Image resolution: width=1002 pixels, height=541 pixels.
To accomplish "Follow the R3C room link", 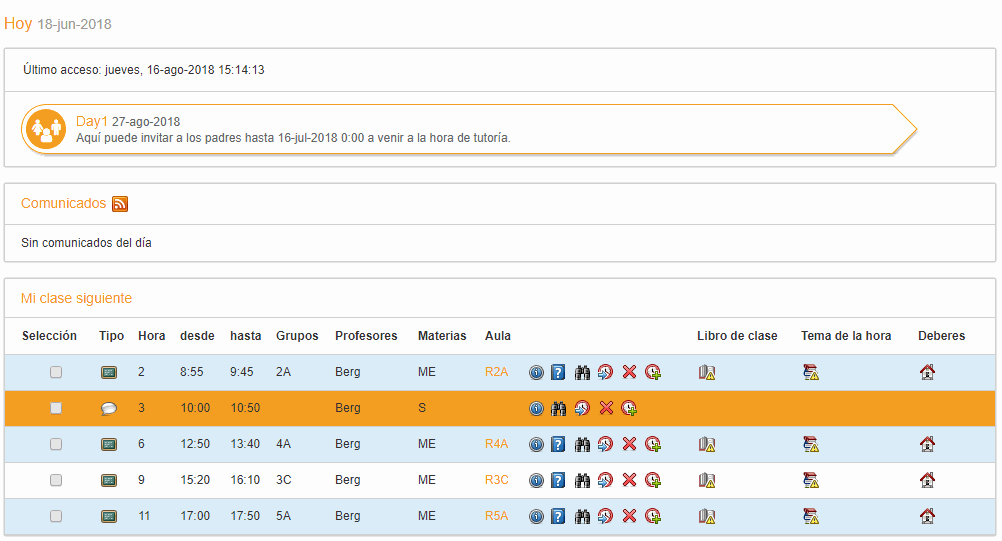I will click(496, 480).
